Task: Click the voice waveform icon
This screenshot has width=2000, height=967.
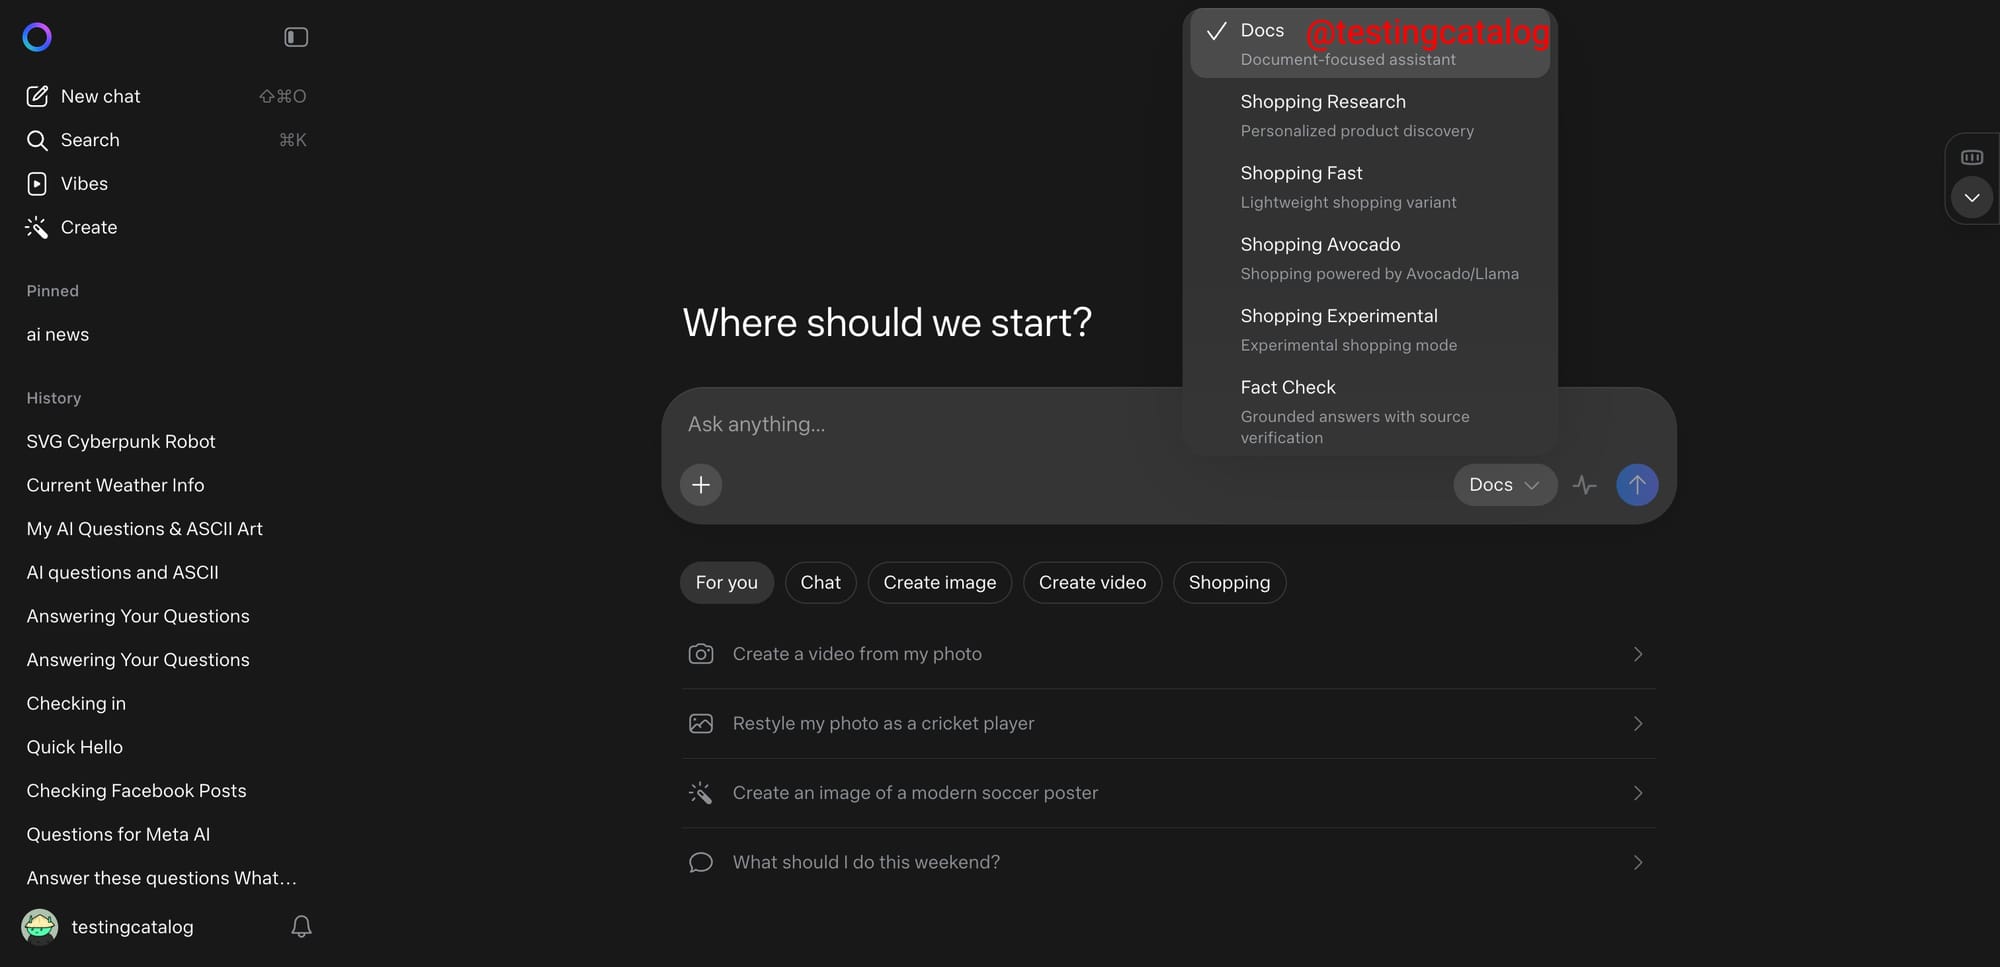Action: point(1585,485)
